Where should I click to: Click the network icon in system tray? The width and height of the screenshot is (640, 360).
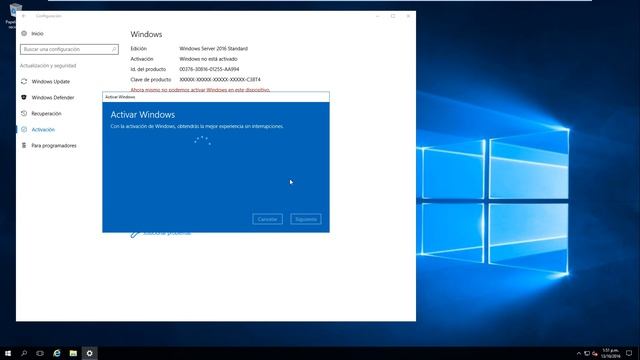pos(587,353)
